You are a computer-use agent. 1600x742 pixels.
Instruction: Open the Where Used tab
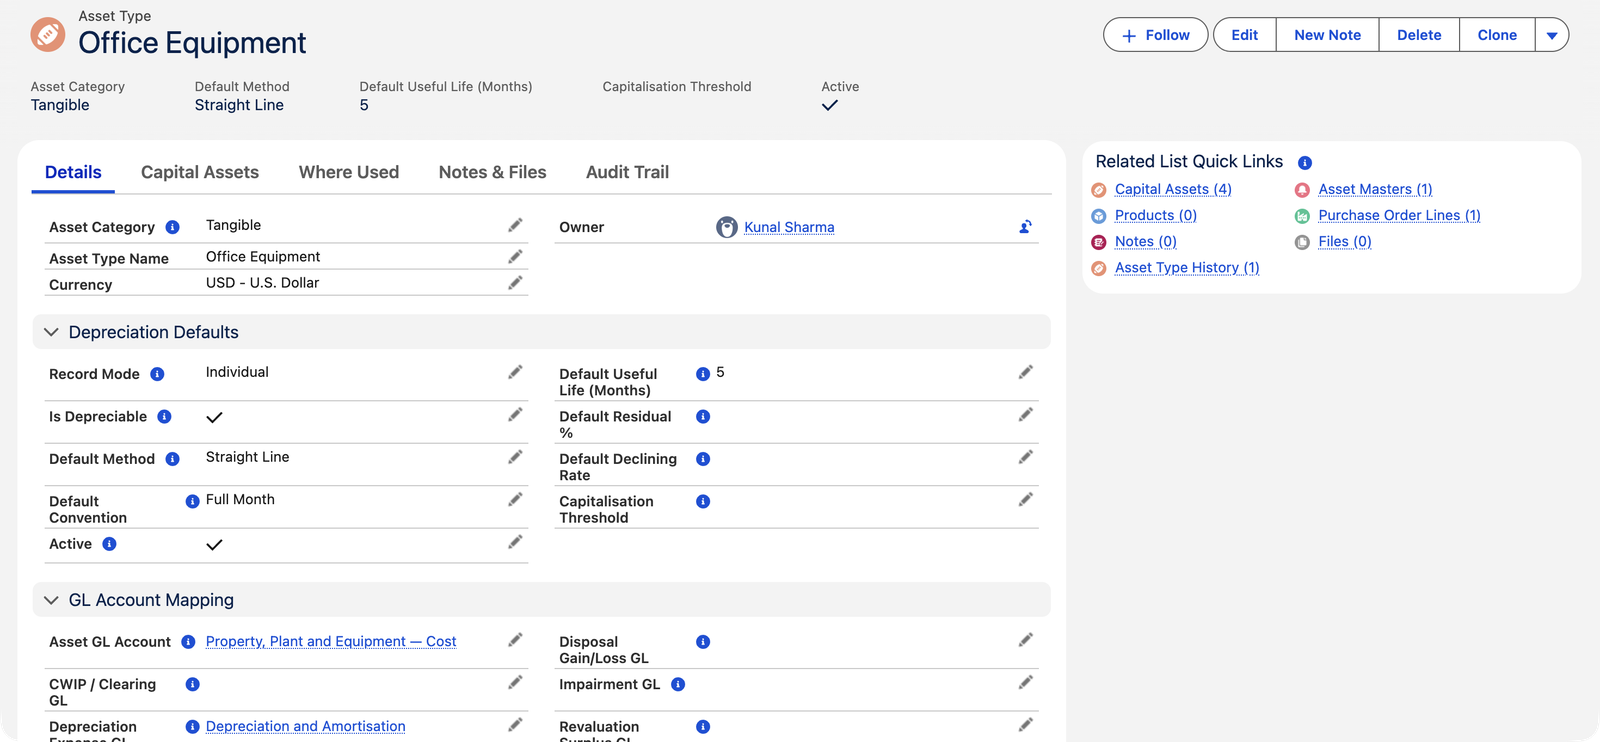(x=349, y=172)
